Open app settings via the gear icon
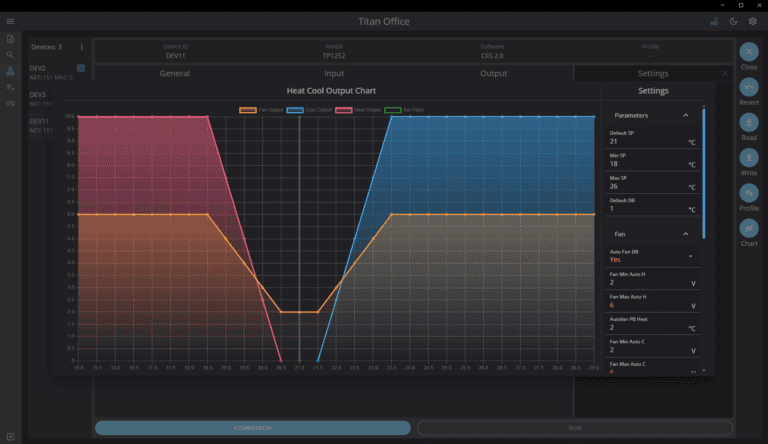Viewport: 768px width, 444px height. (x=753, y=21)
